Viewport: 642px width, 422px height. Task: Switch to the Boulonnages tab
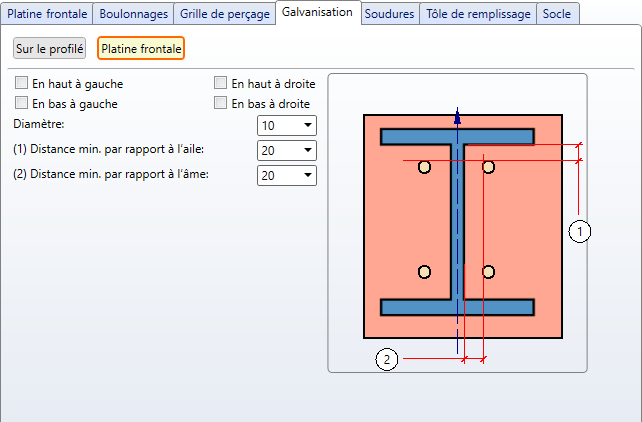tap(133, 13)
